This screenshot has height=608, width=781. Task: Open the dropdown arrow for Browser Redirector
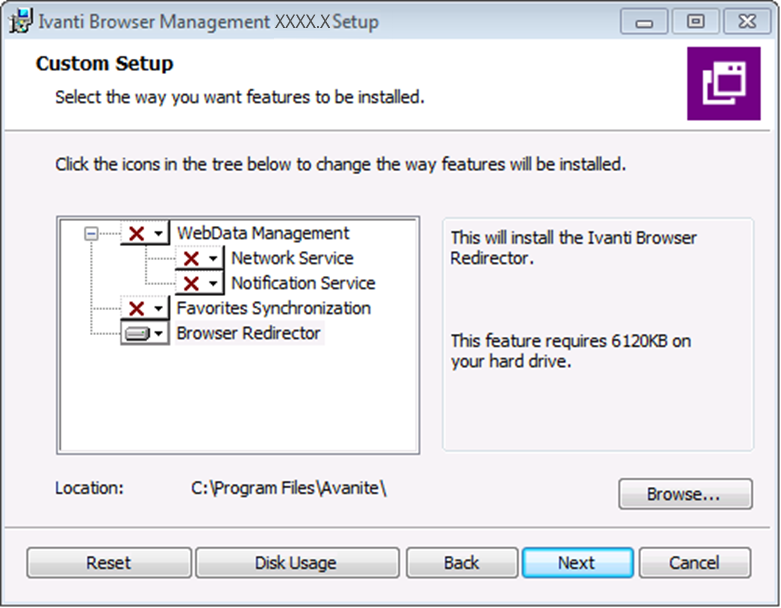[158, 333]
